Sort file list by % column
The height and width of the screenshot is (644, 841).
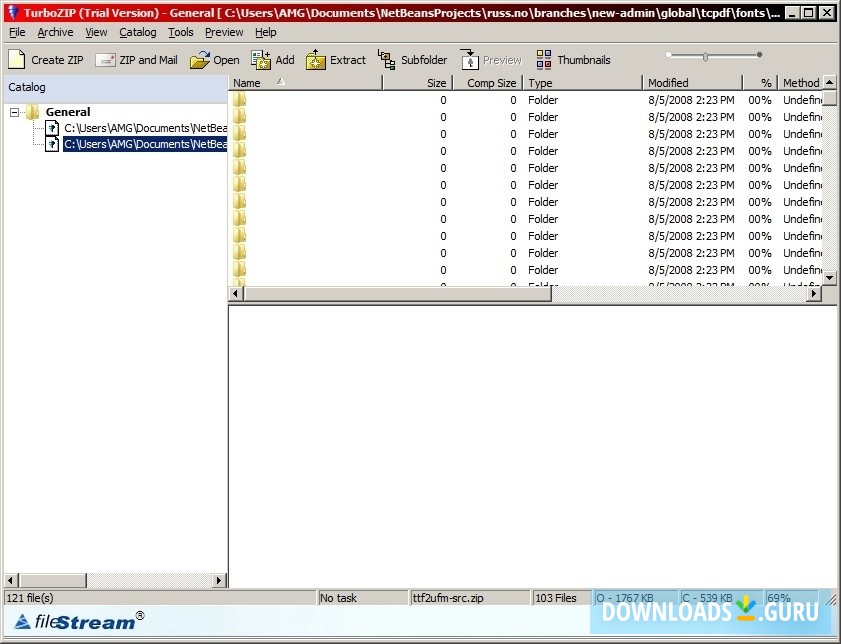click(761, 83)
